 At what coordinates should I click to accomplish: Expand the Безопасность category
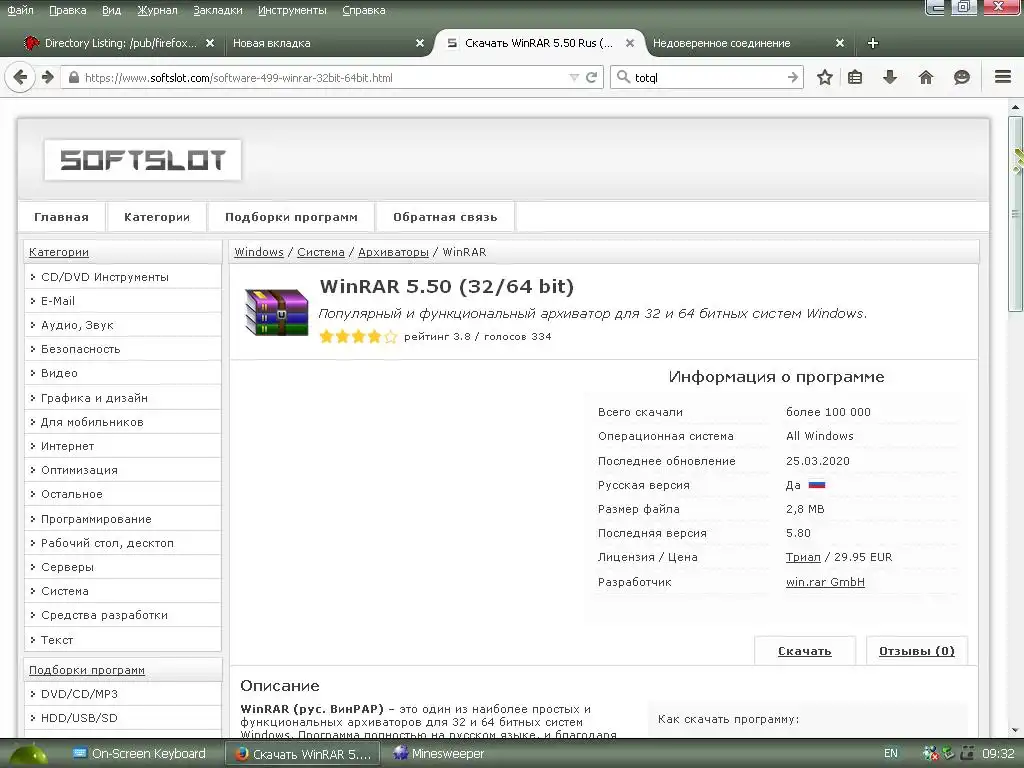(123, 349)
